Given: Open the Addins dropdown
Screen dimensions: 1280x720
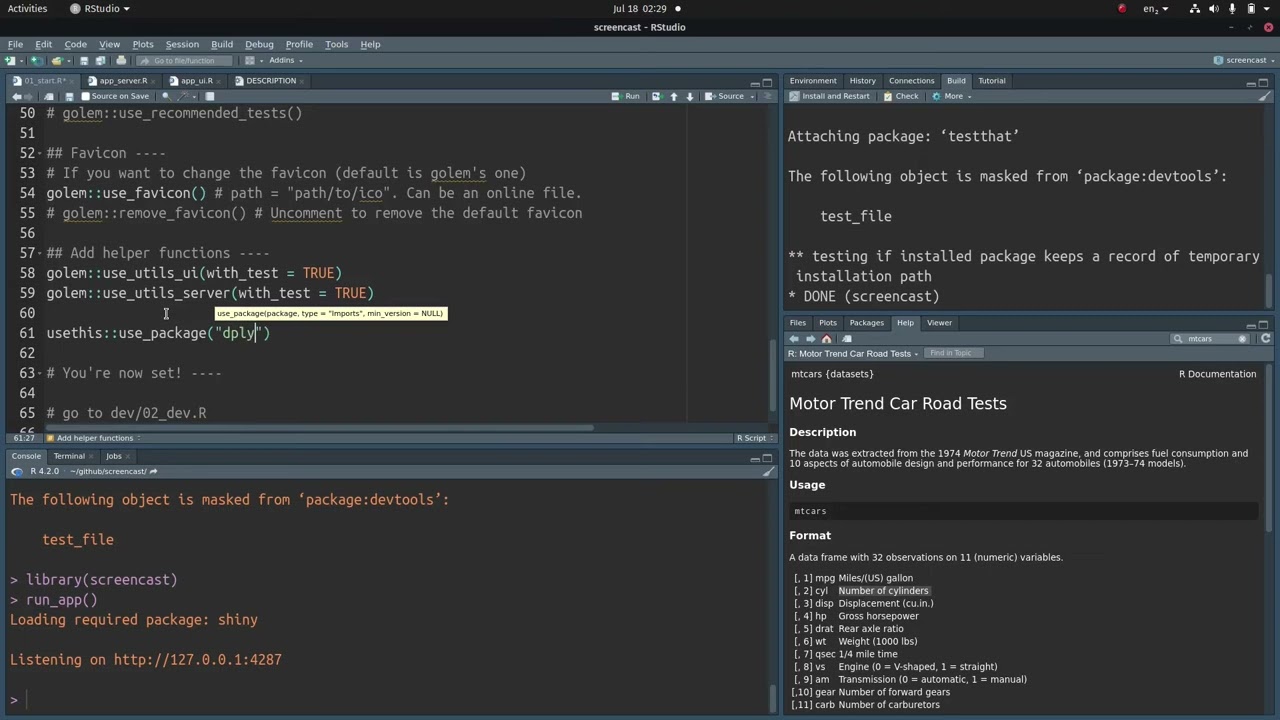Looking at the screenshot, I should tap(285, 61).
